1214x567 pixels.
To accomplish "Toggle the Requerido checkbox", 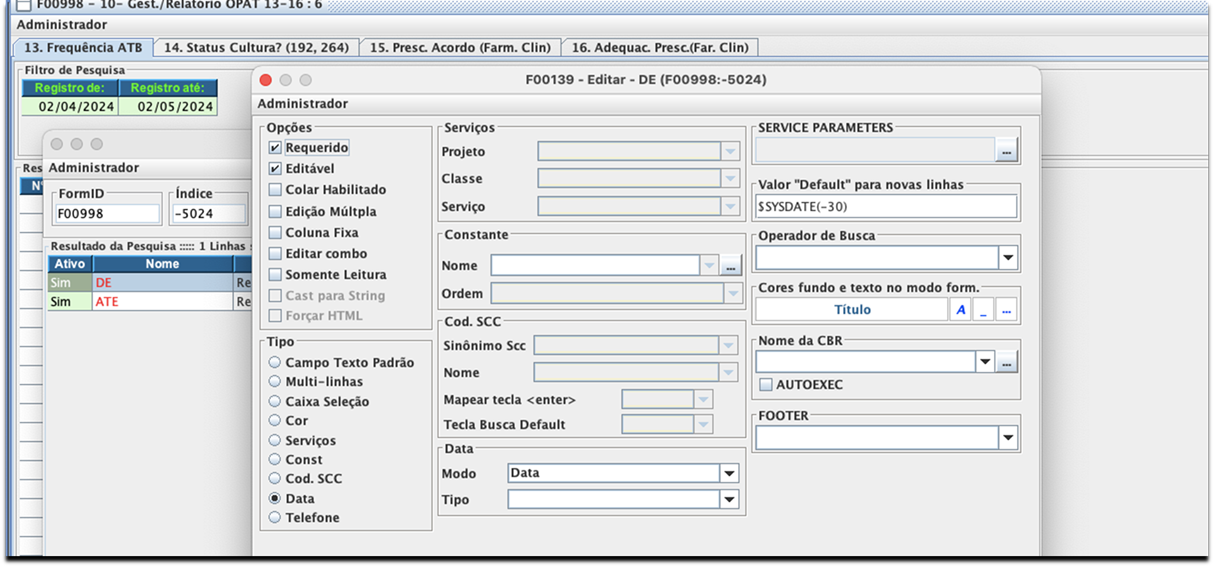I will pyautogui.click(x=275, y=148).
